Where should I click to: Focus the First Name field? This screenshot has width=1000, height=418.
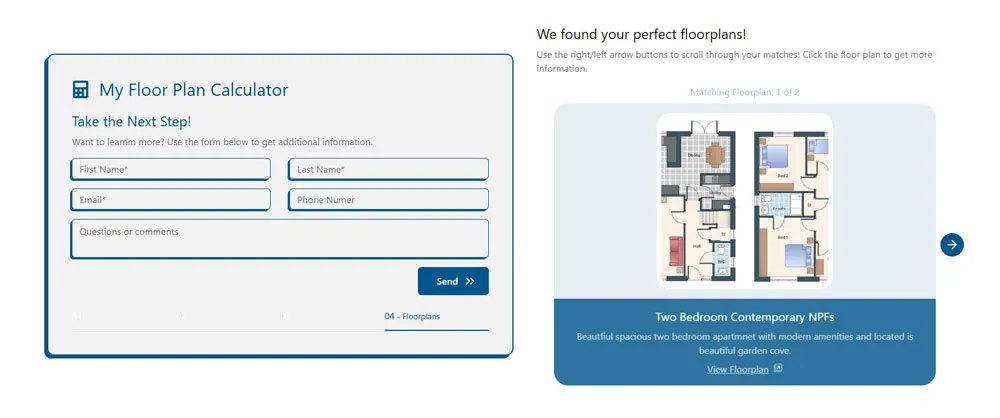tap(170, 170)
